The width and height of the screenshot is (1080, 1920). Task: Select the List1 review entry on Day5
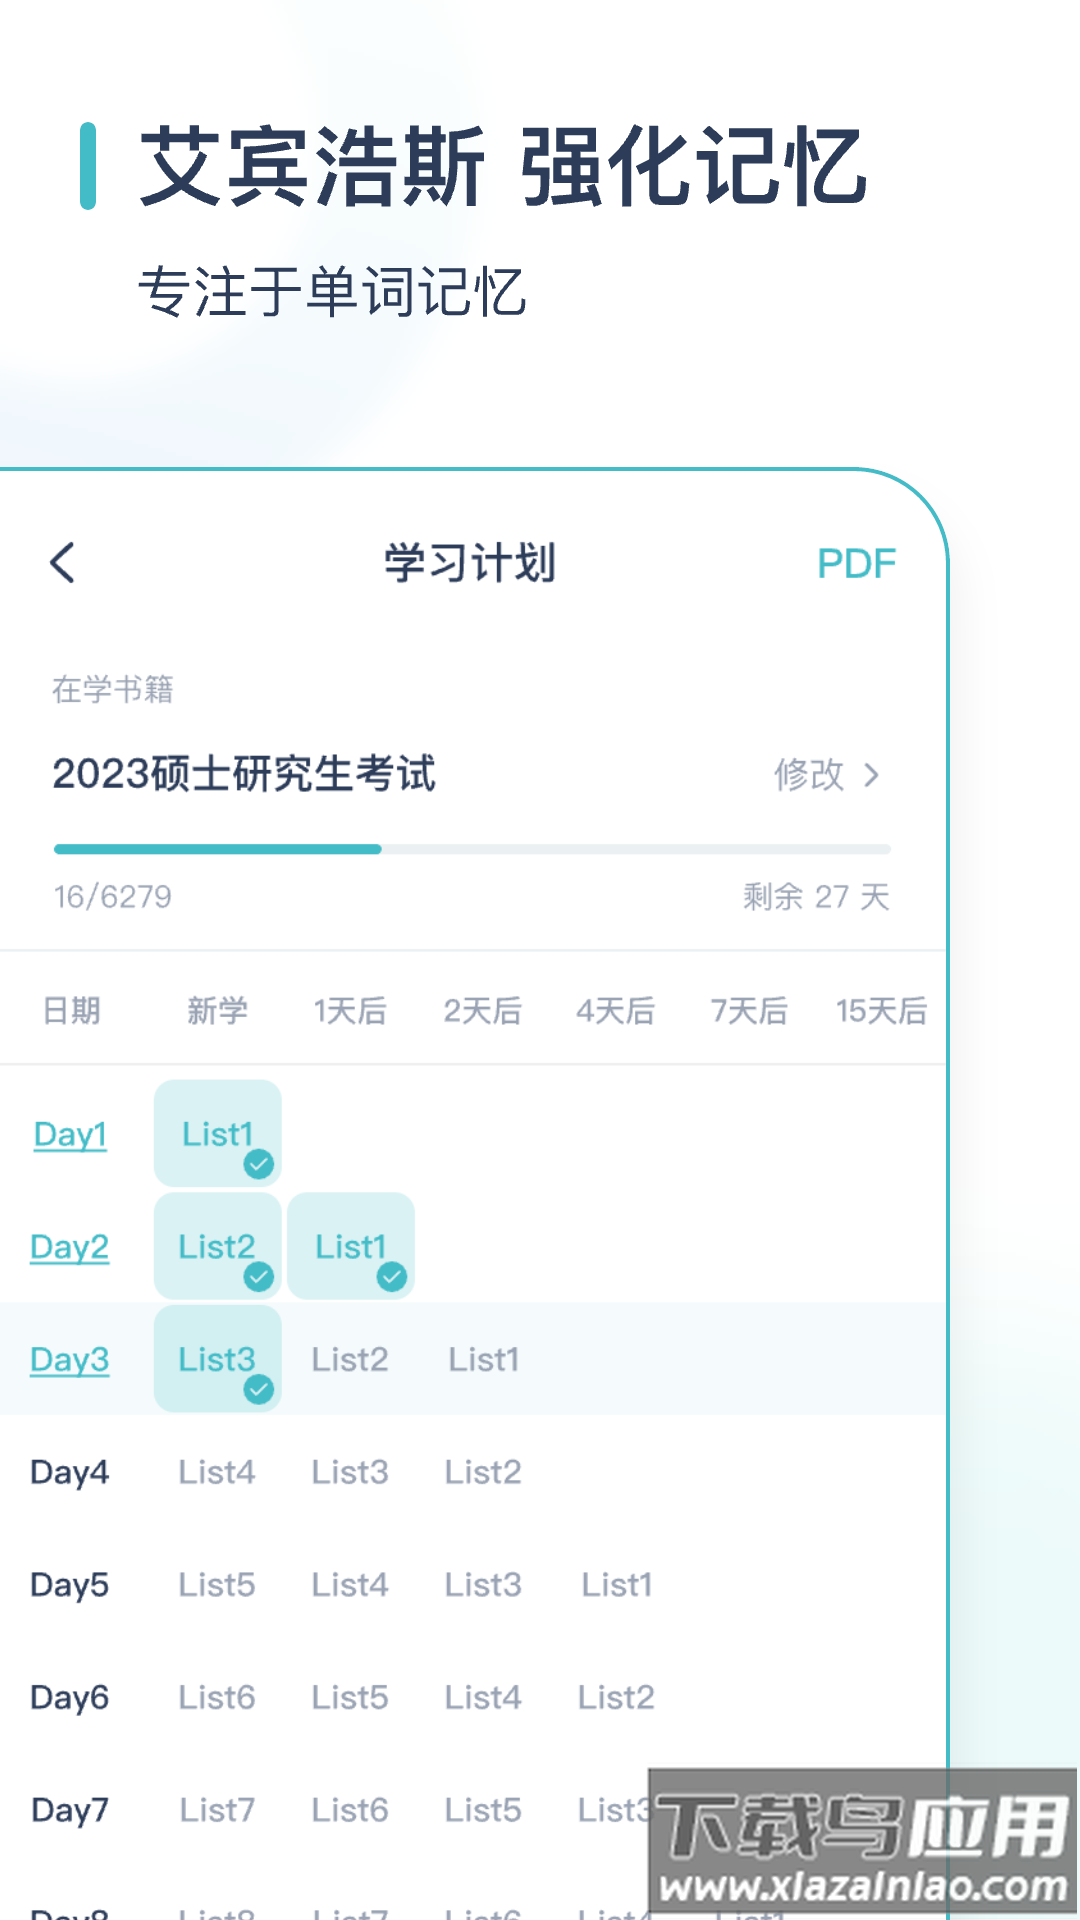(x=616, y=1585)
